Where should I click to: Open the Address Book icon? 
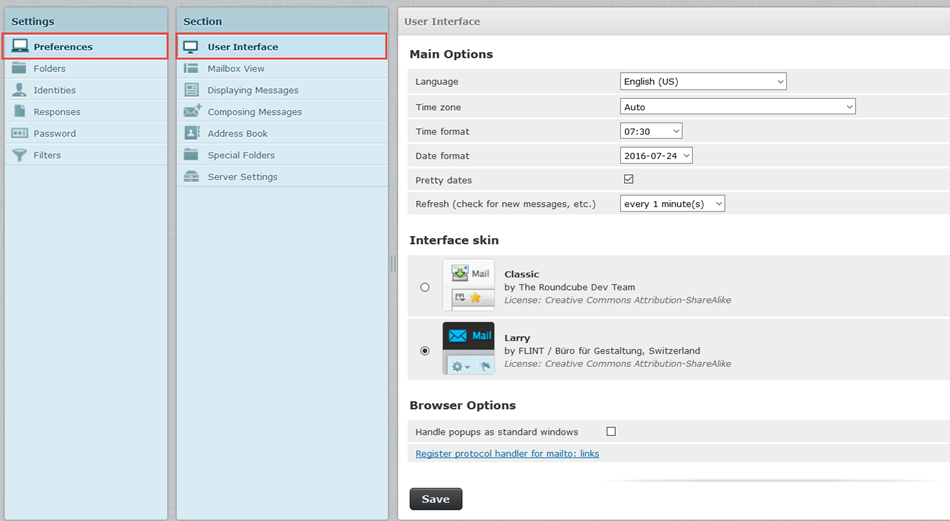coord(191,133)
